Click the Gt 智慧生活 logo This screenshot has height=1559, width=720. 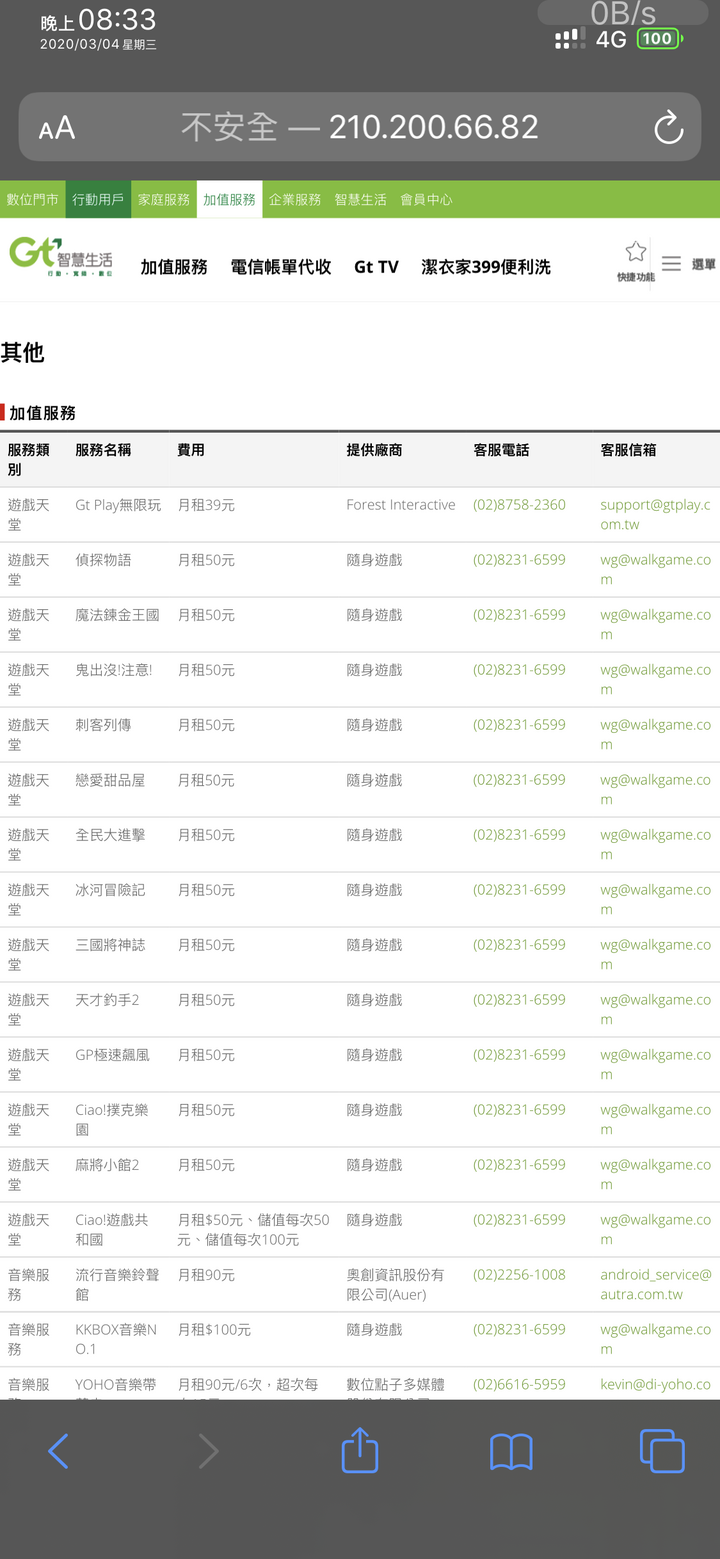[x=61, y=256]
